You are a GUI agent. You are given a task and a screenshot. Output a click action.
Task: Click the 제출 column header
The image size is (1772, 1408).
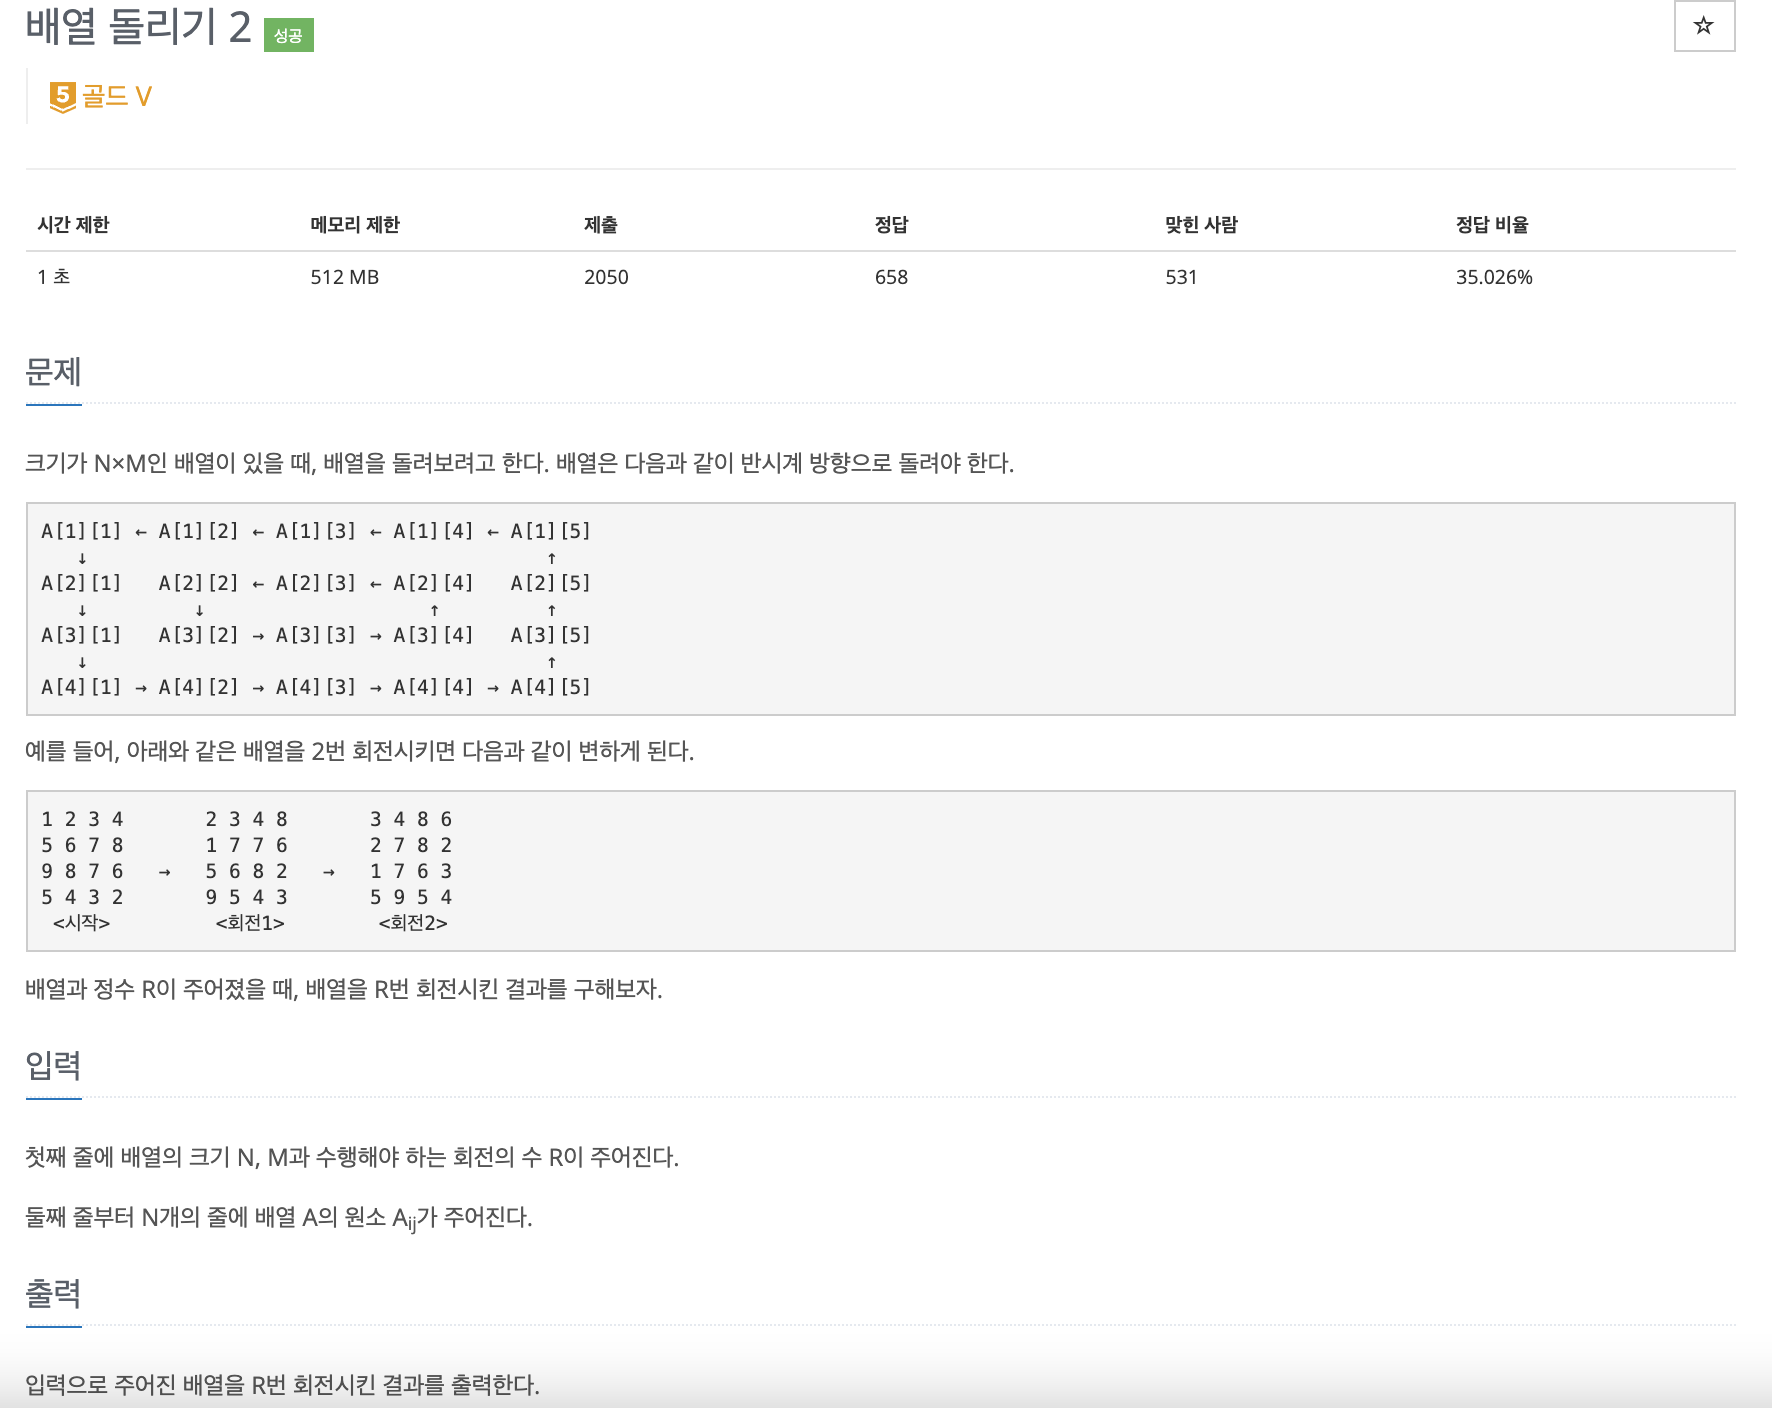tap(600, 225)
